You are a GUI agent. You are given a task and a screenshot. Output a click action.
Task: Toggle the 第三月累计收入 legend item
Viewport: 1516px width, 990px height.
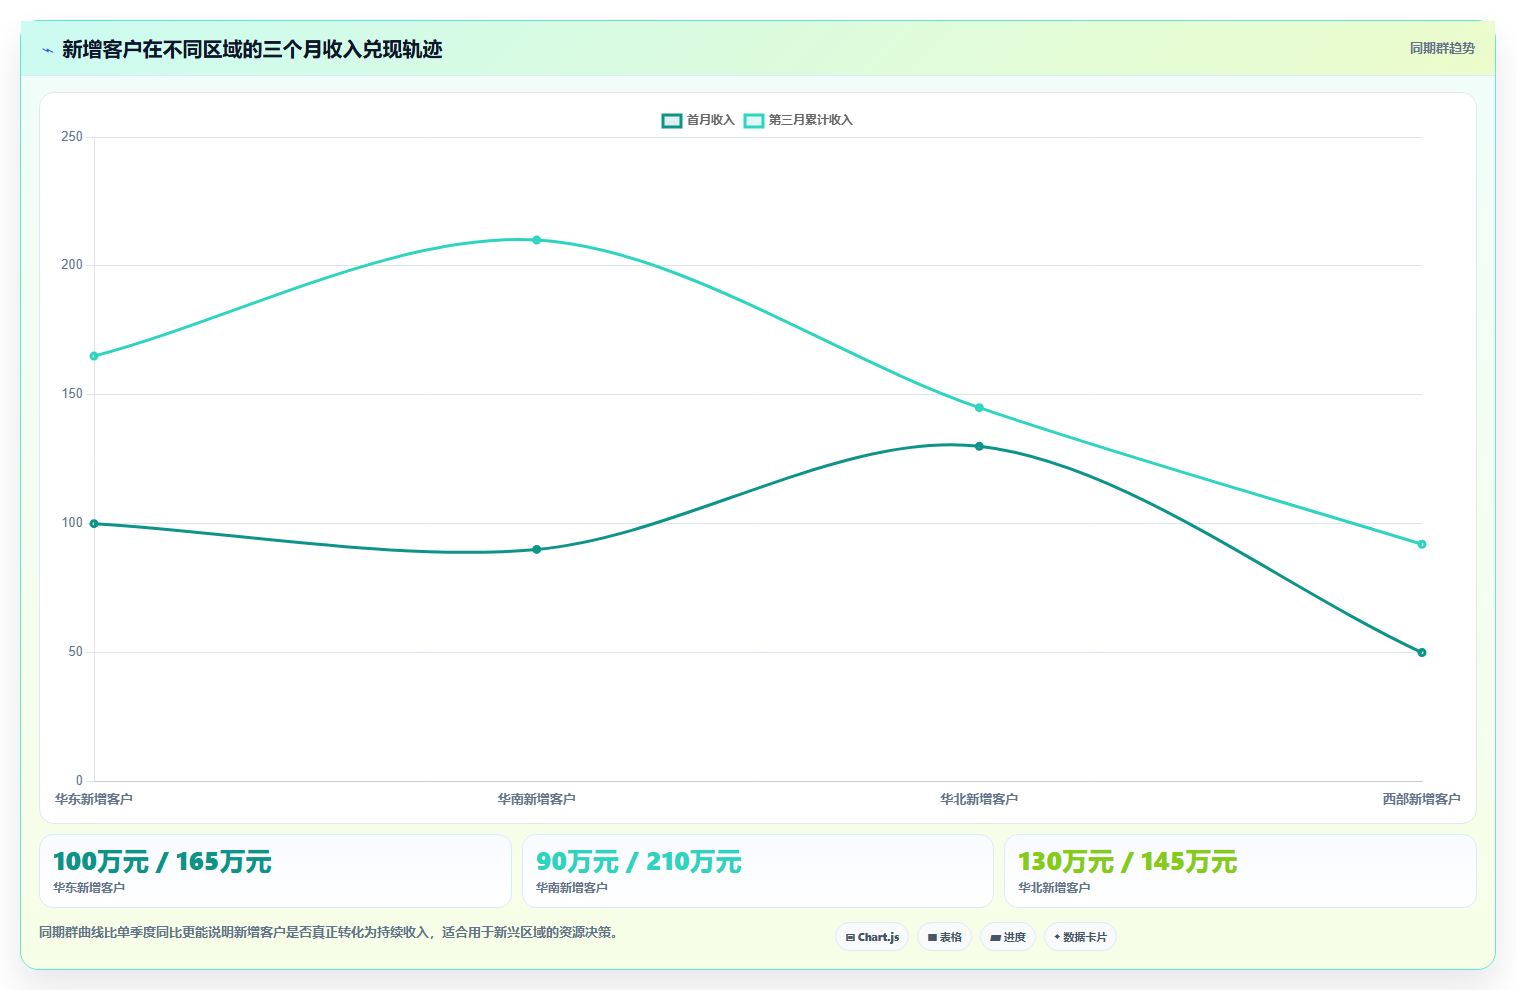point(798,120)
